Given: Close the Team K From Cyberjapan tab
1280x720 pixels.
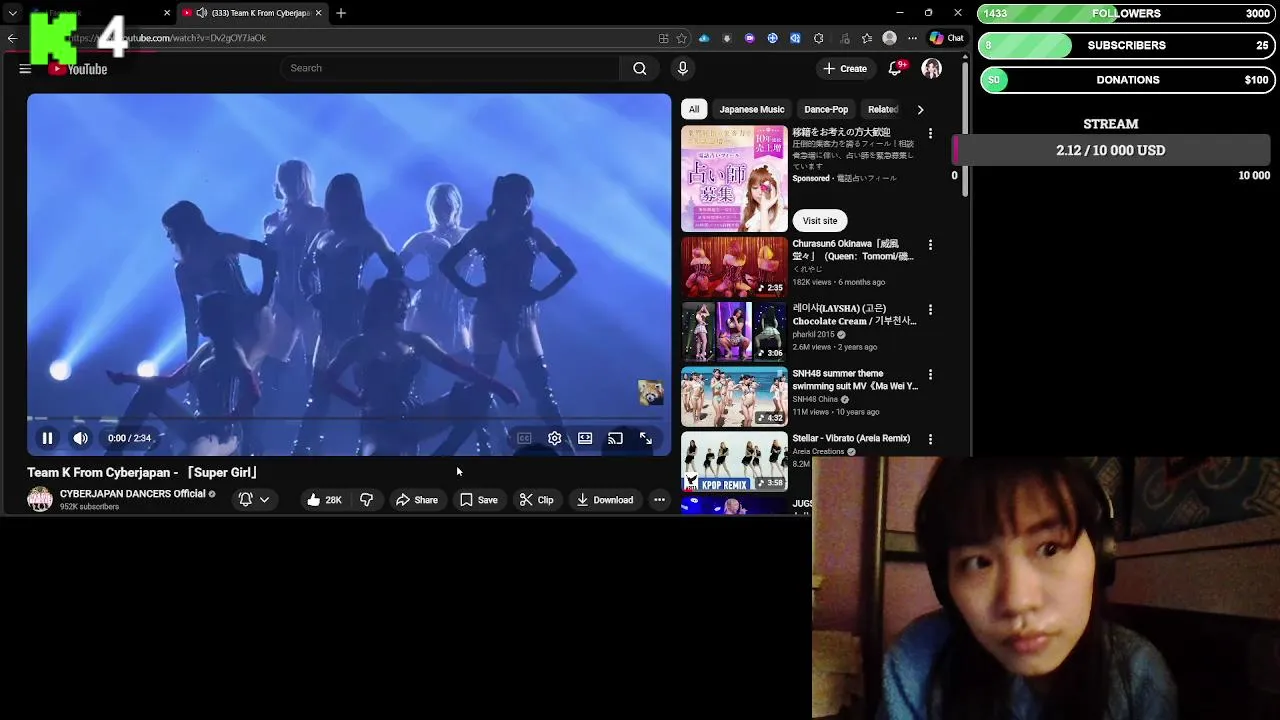Looking at the screenshot, I should pyautogui.click(x=319, y=13).
